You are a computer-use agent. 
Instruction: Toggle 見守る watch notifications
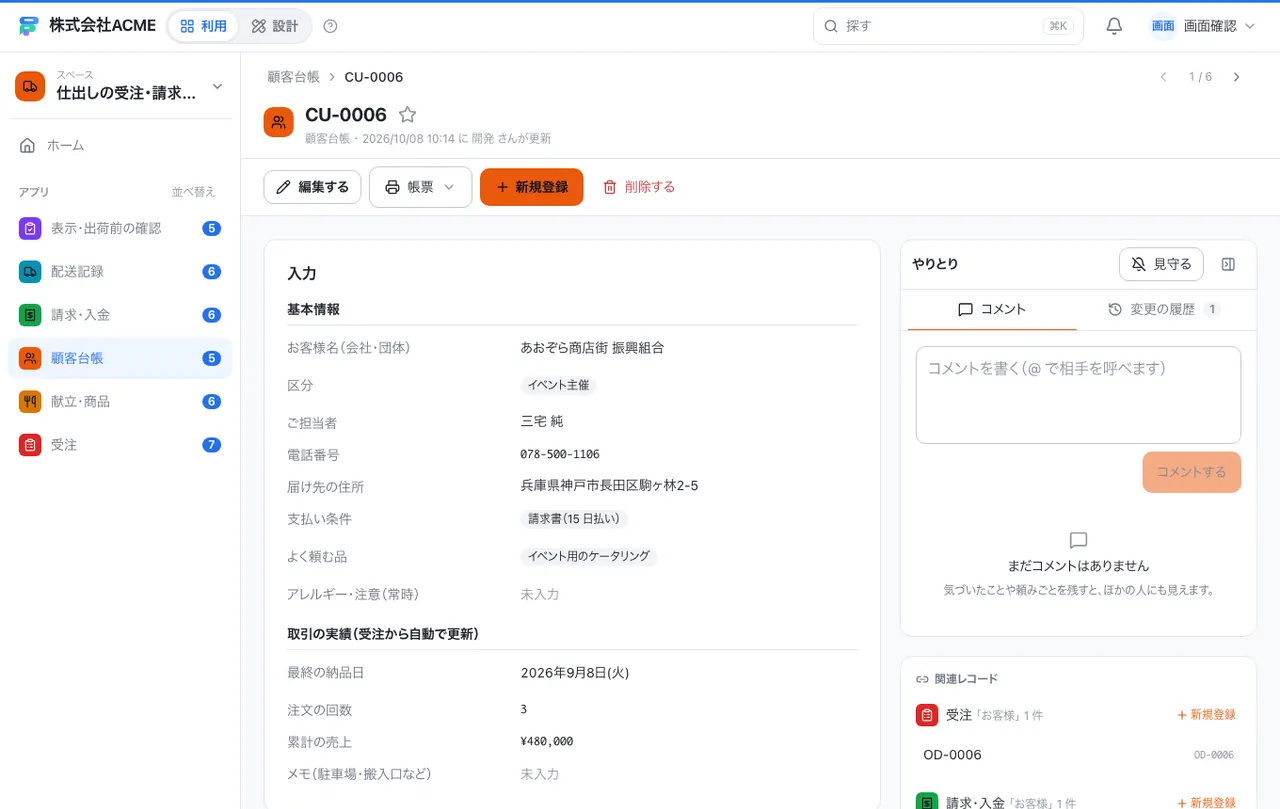coord(1161,264)
